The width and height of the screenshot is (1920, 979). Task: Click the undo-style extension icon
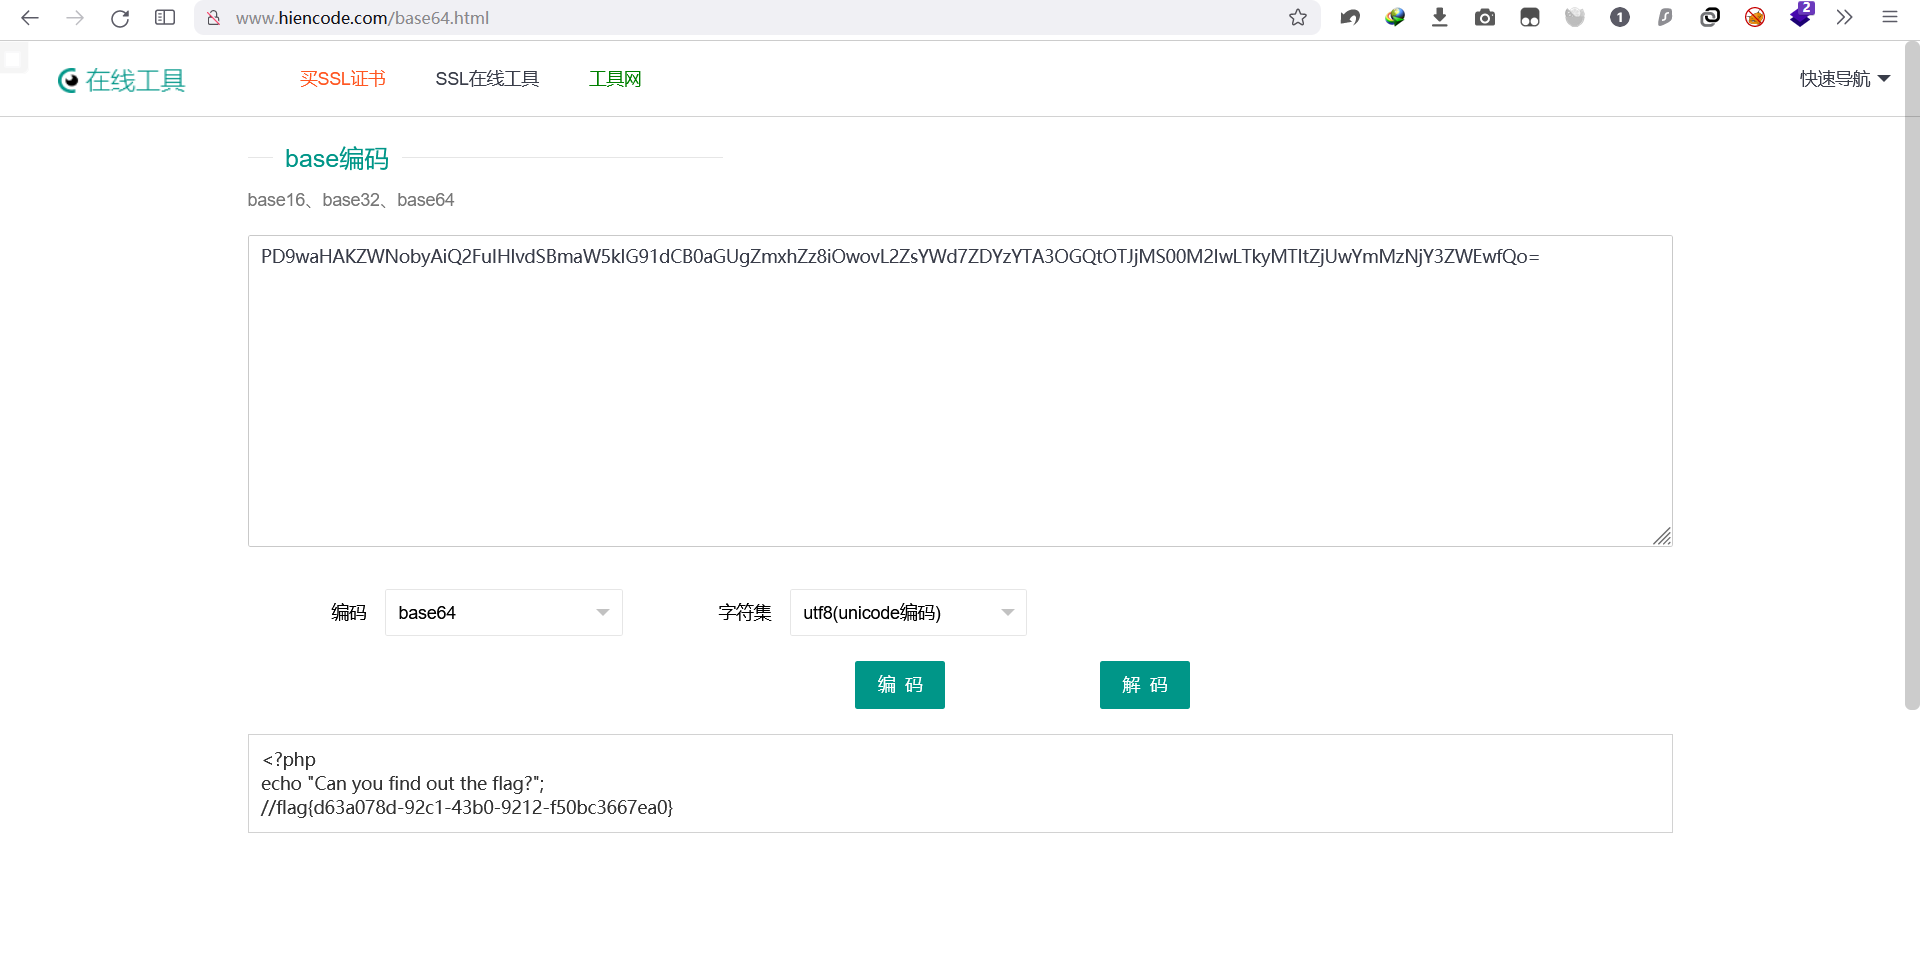click(1350, 17)
